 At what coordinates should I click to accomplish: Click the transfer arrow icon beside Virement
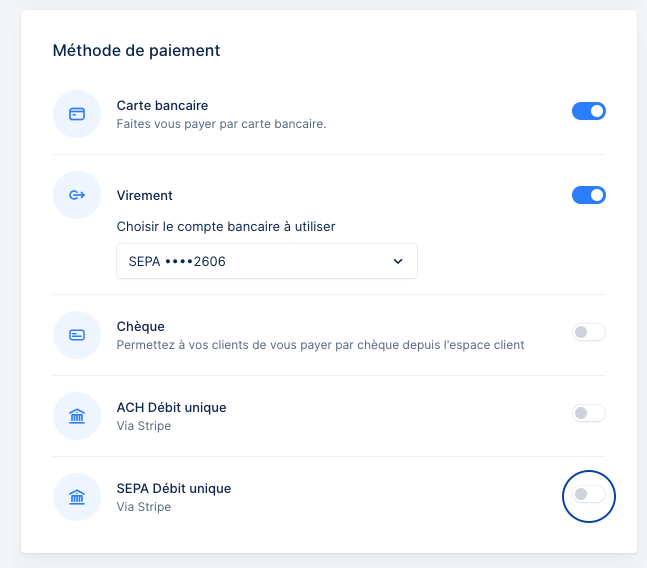click(77, 195)
